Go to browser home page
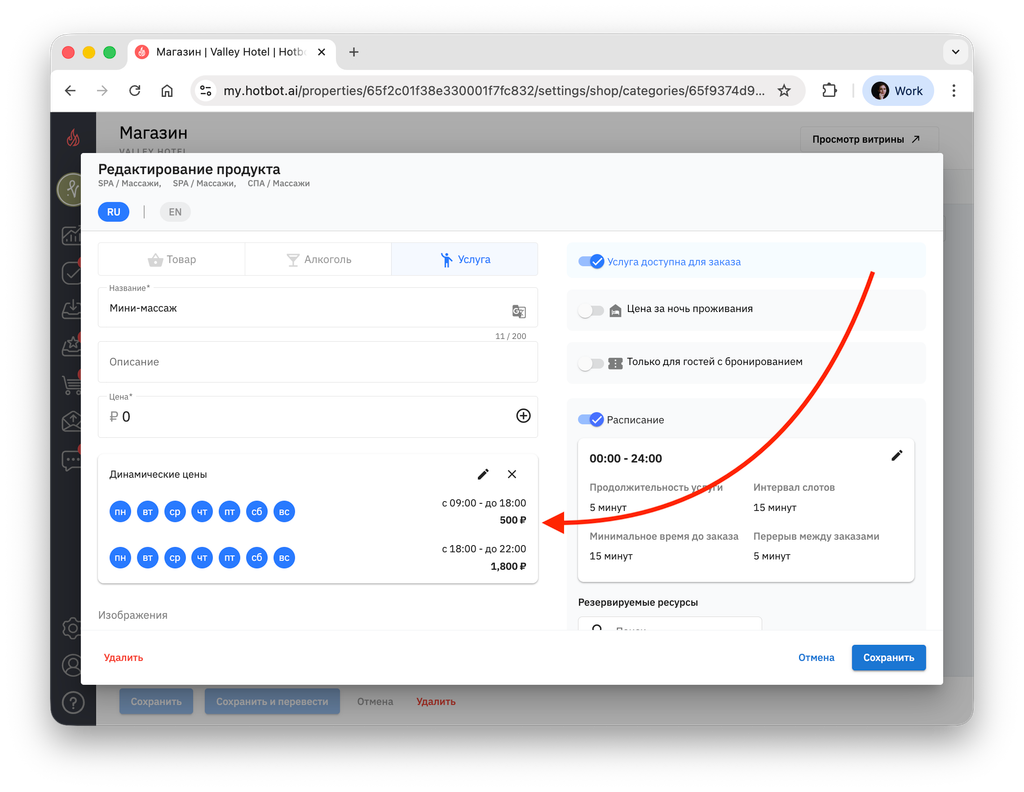The image size is (1024, 792). click(167, 91)
